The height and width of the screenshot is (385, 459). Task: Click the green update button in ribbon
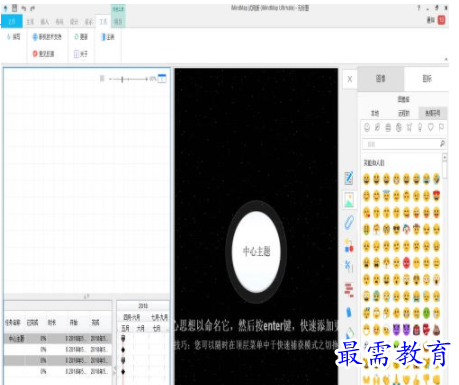[x=81, y=37]
